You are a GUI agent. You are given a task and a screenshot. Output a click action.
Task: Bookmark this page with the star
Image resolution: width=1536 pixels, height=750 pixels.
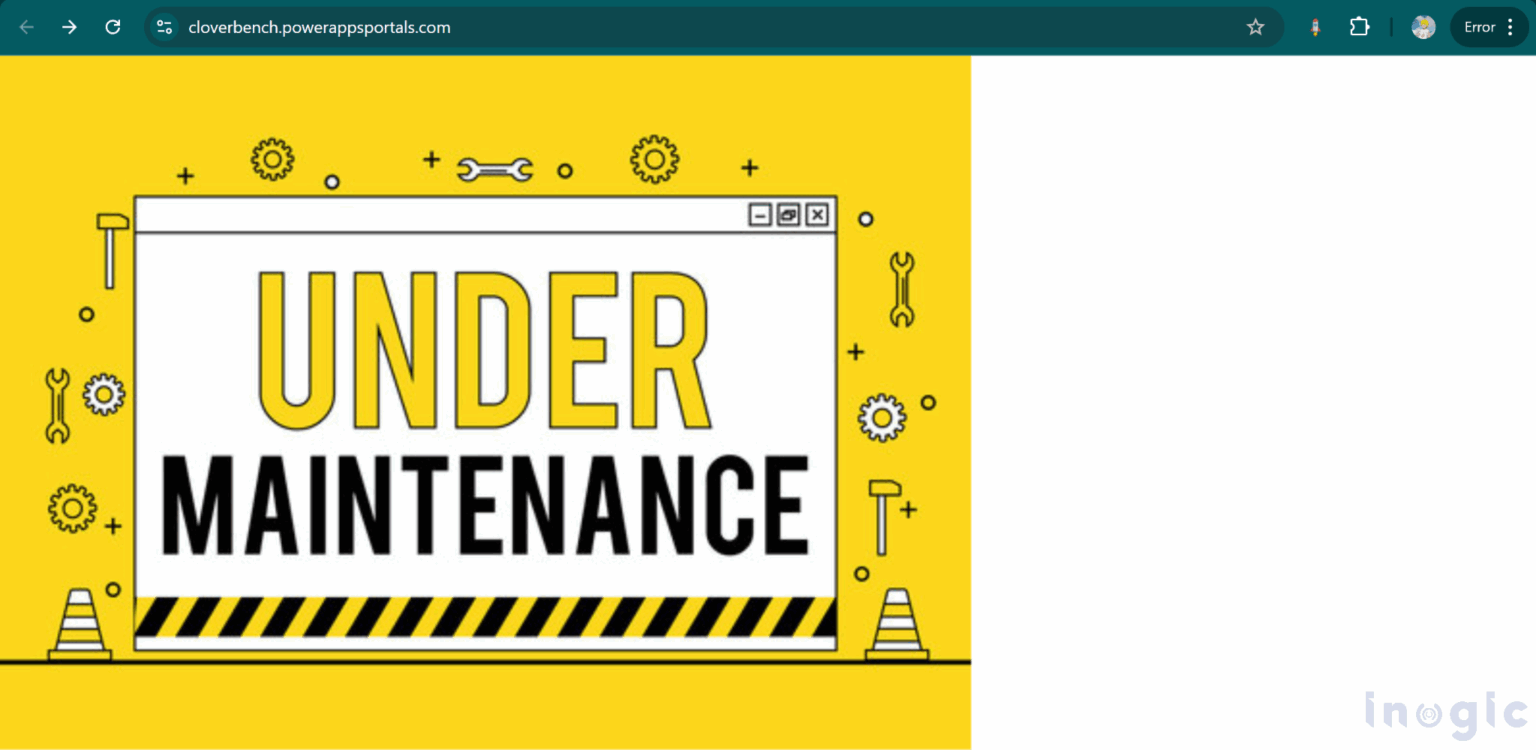tap(1255, 27)
